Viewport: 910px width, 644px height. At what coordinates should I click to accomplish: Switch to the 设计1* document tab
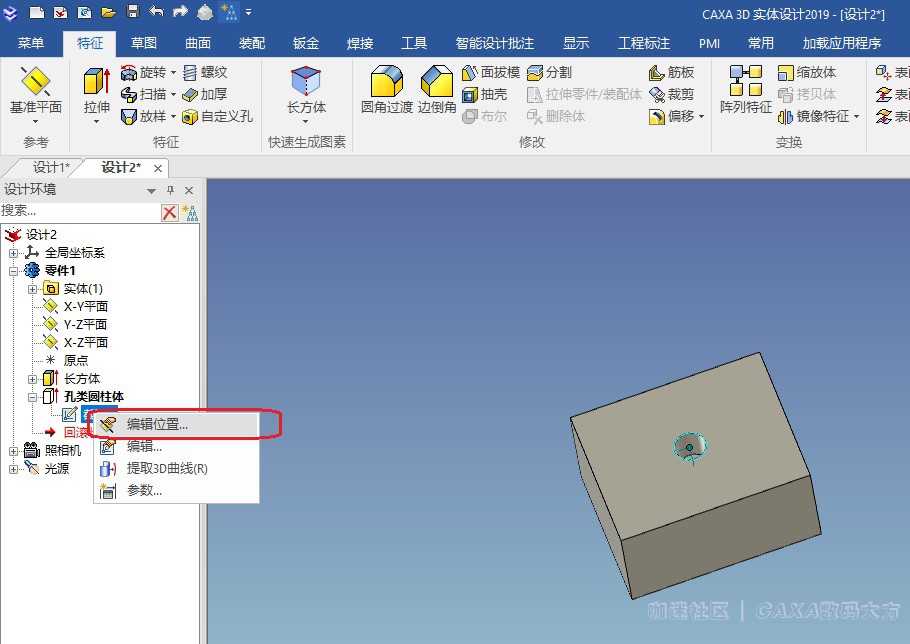(51, 167)
